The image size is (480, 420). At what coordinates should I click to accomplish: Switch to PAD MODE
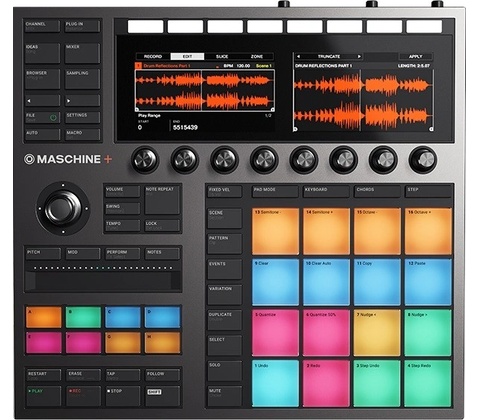point(275,192)
